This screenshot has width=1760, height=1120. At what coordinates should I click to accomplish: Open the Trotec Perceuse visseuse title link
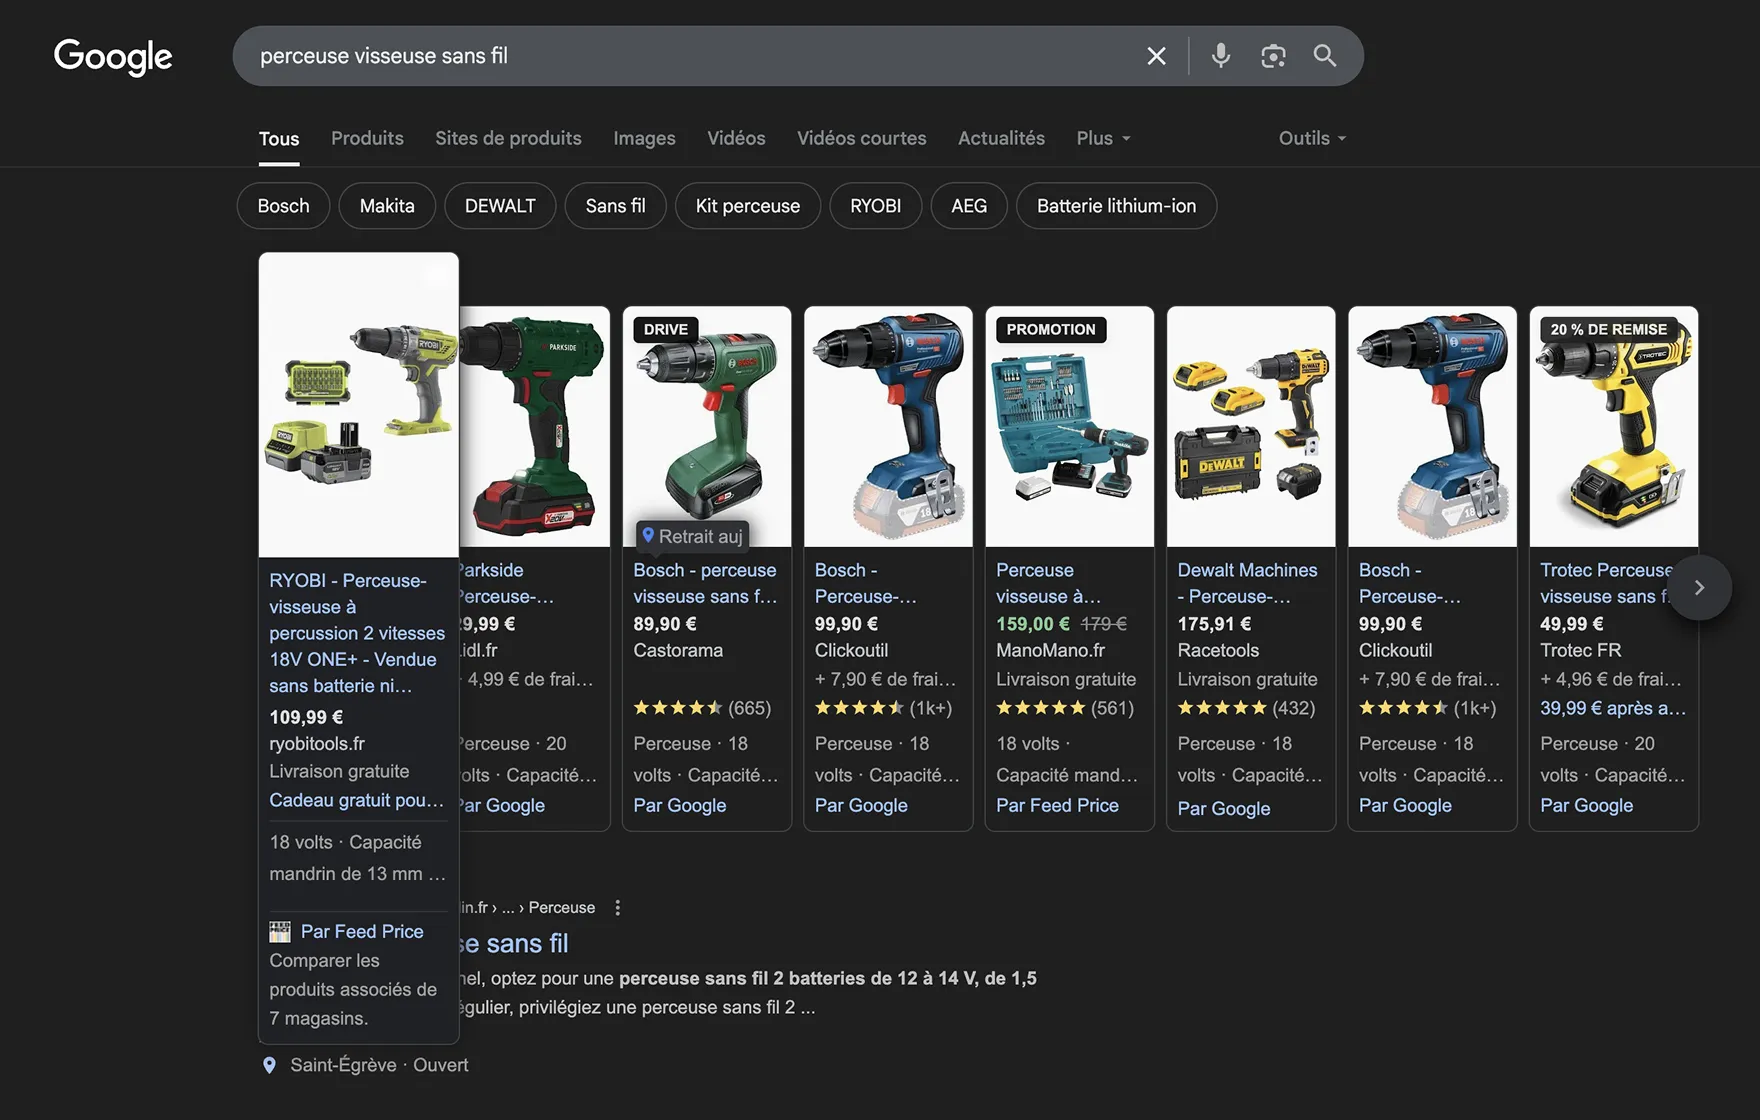pyautogui.click(x=1605, y=583)
